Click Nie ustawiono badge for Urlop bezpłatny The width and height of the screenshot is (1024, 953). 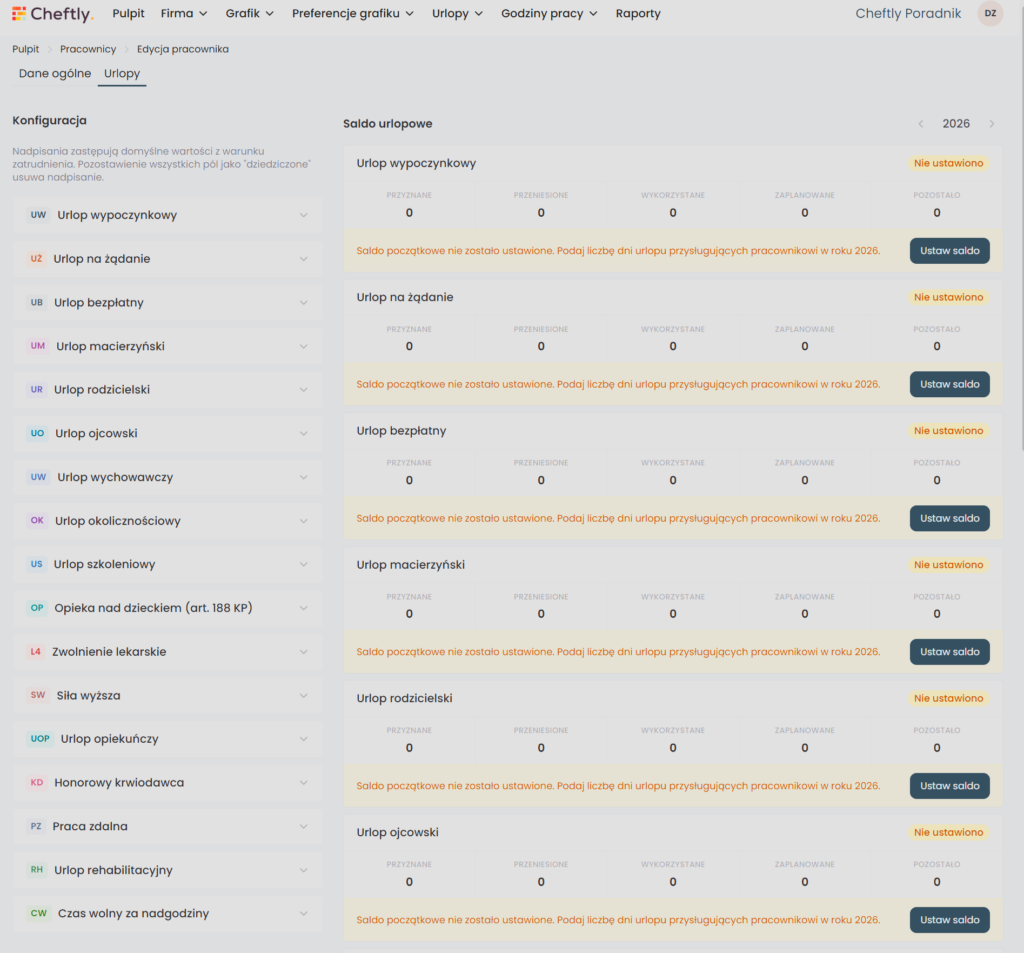pos(948,430)
